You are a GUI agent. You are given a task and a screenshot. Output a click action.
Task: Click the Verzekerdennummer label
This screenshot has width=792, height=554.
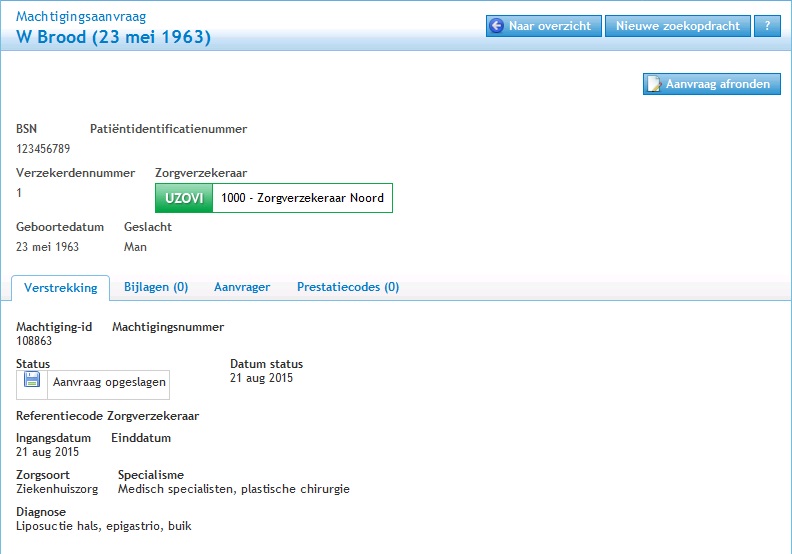pyautogui.click(x=75, y=173)
